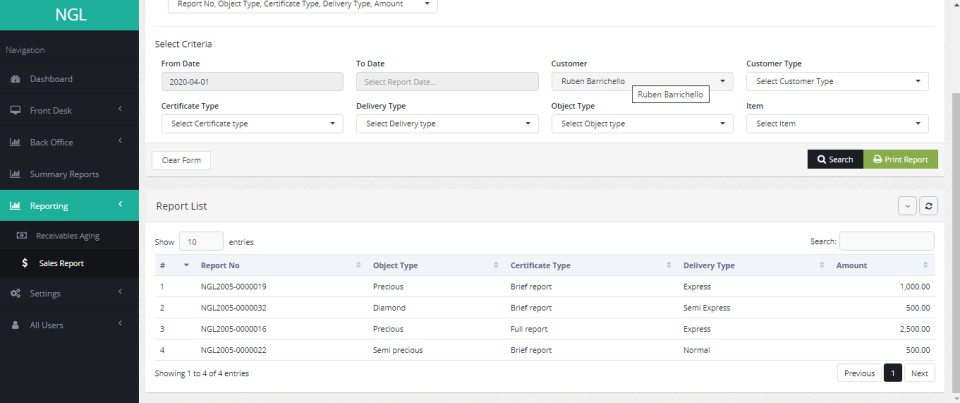Click the Report List search box

coord(887,241)
